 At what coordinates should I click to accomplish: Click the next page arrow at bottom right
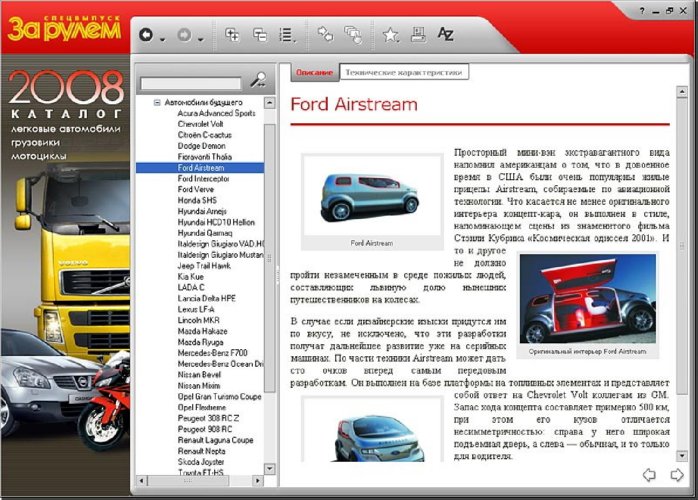click(677, 474)
